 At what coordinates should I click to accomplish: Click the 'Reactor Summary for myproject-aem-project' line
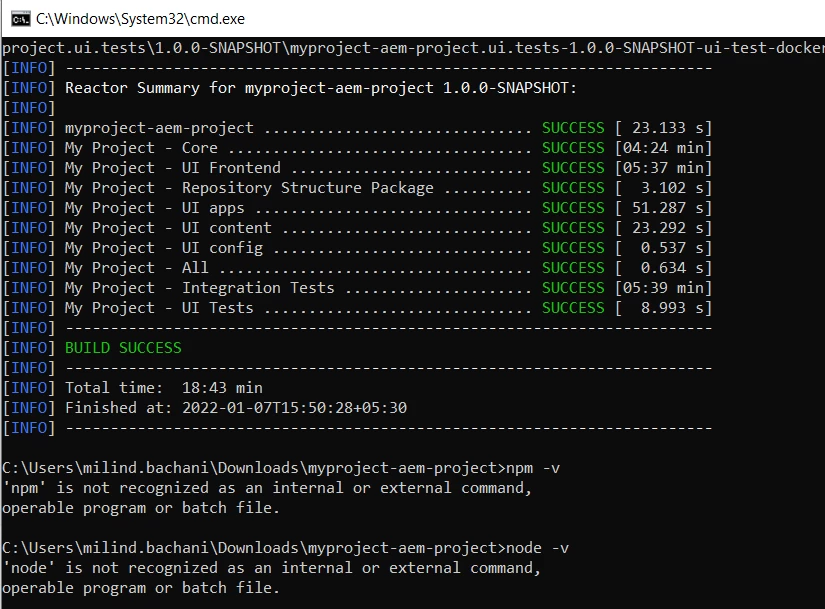coord(321,88)
